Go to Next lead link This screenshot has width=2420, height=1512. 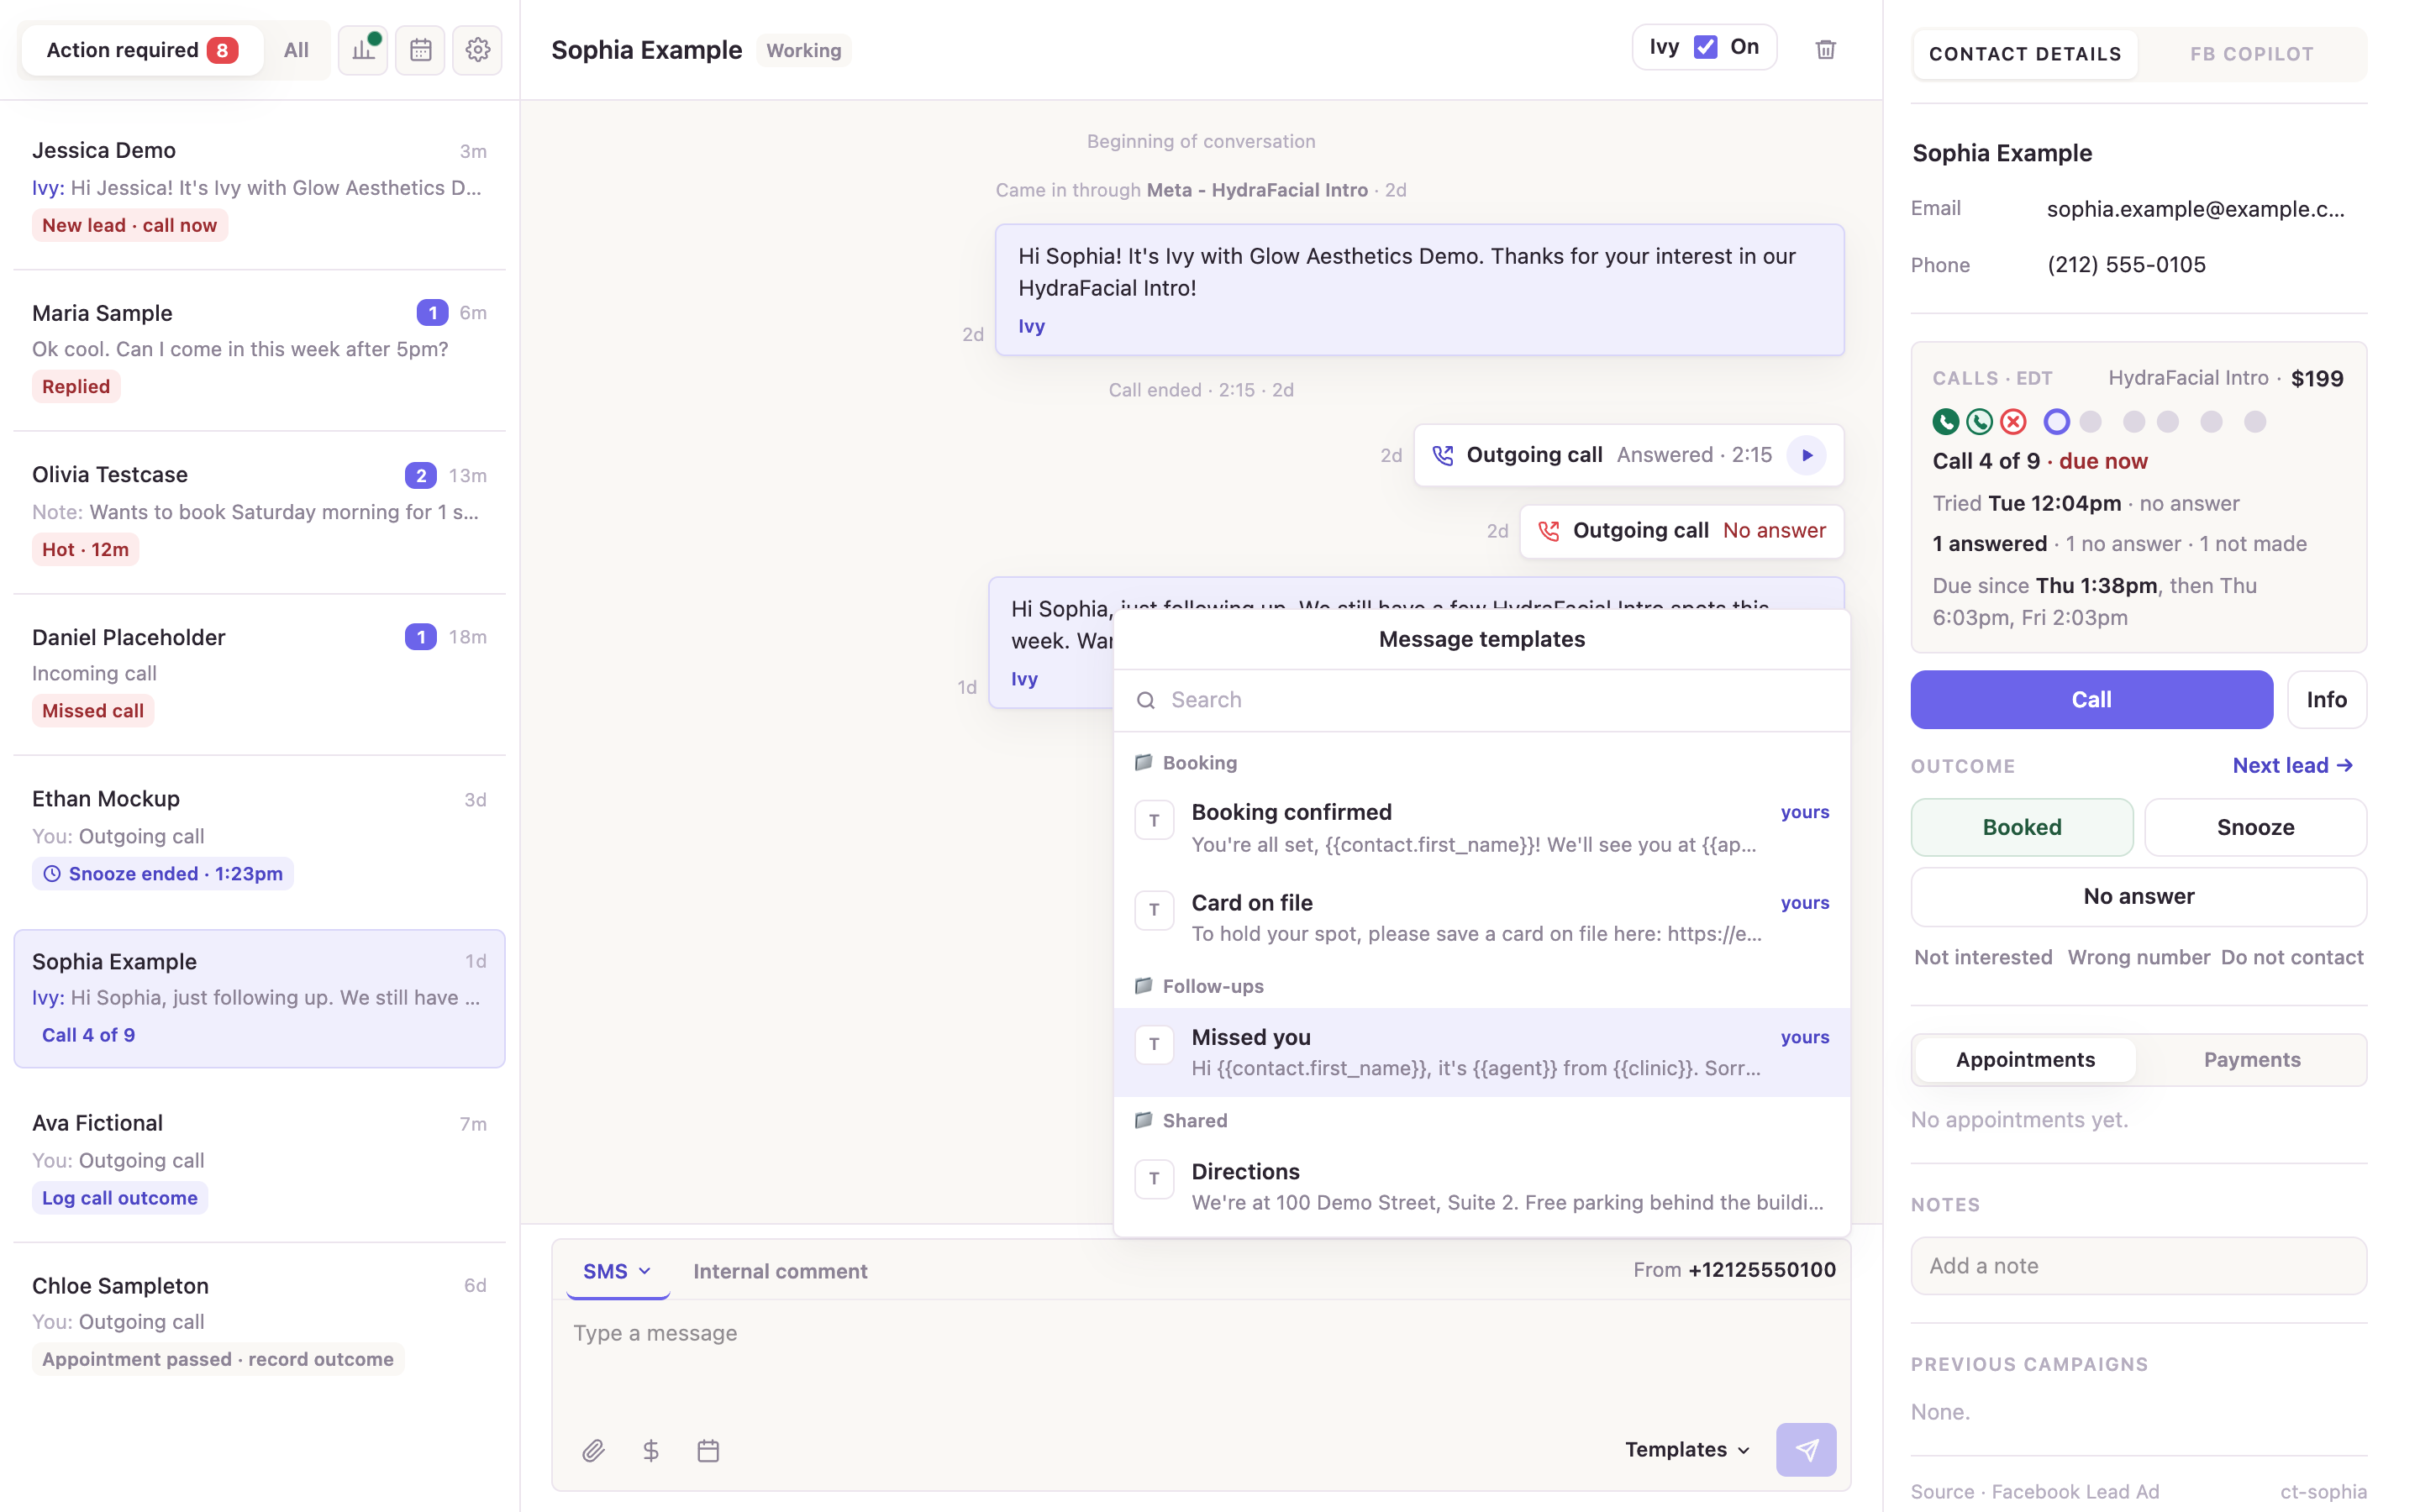click(x=2292, y=765)
